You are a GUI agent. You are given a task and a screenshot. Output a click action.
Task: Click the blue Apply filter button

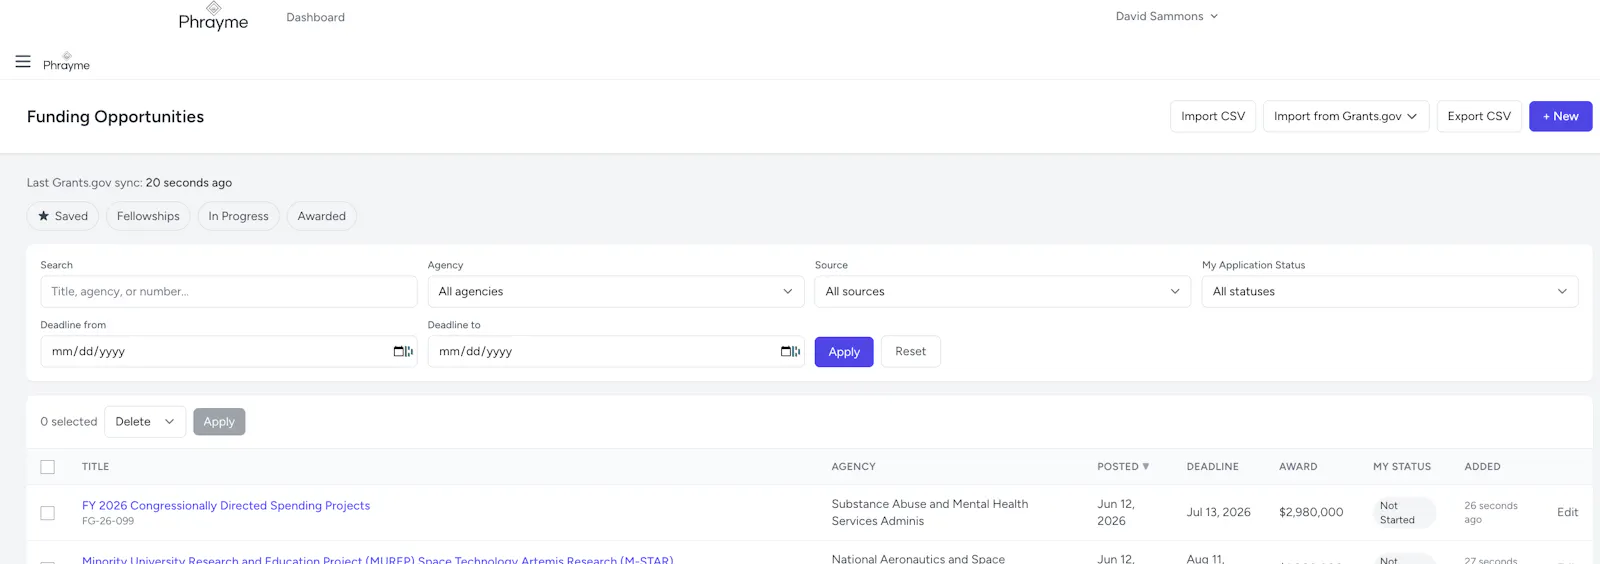[x=844, y=352]
